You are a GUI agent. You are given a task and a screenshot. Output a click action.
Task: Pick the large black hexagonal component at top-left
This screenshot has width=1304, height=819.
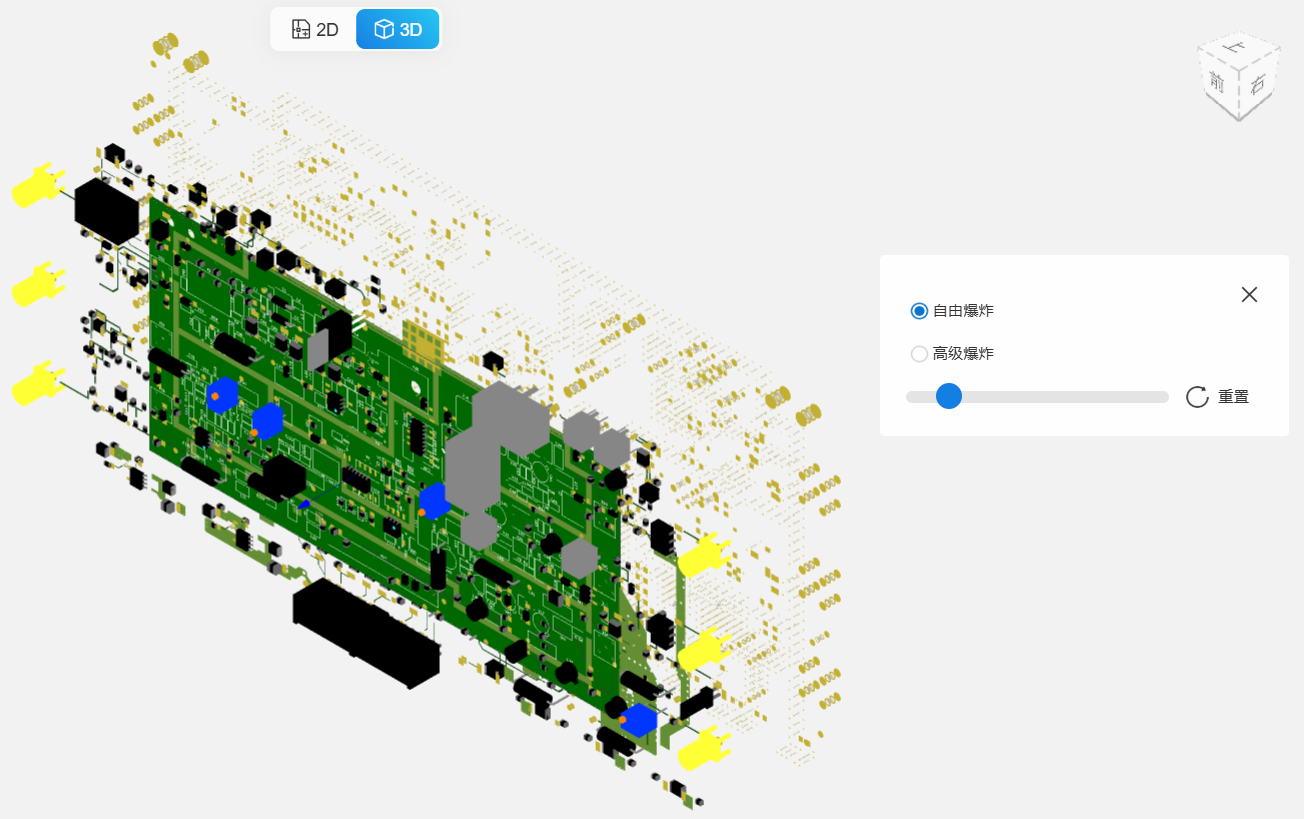click(106, 211)
